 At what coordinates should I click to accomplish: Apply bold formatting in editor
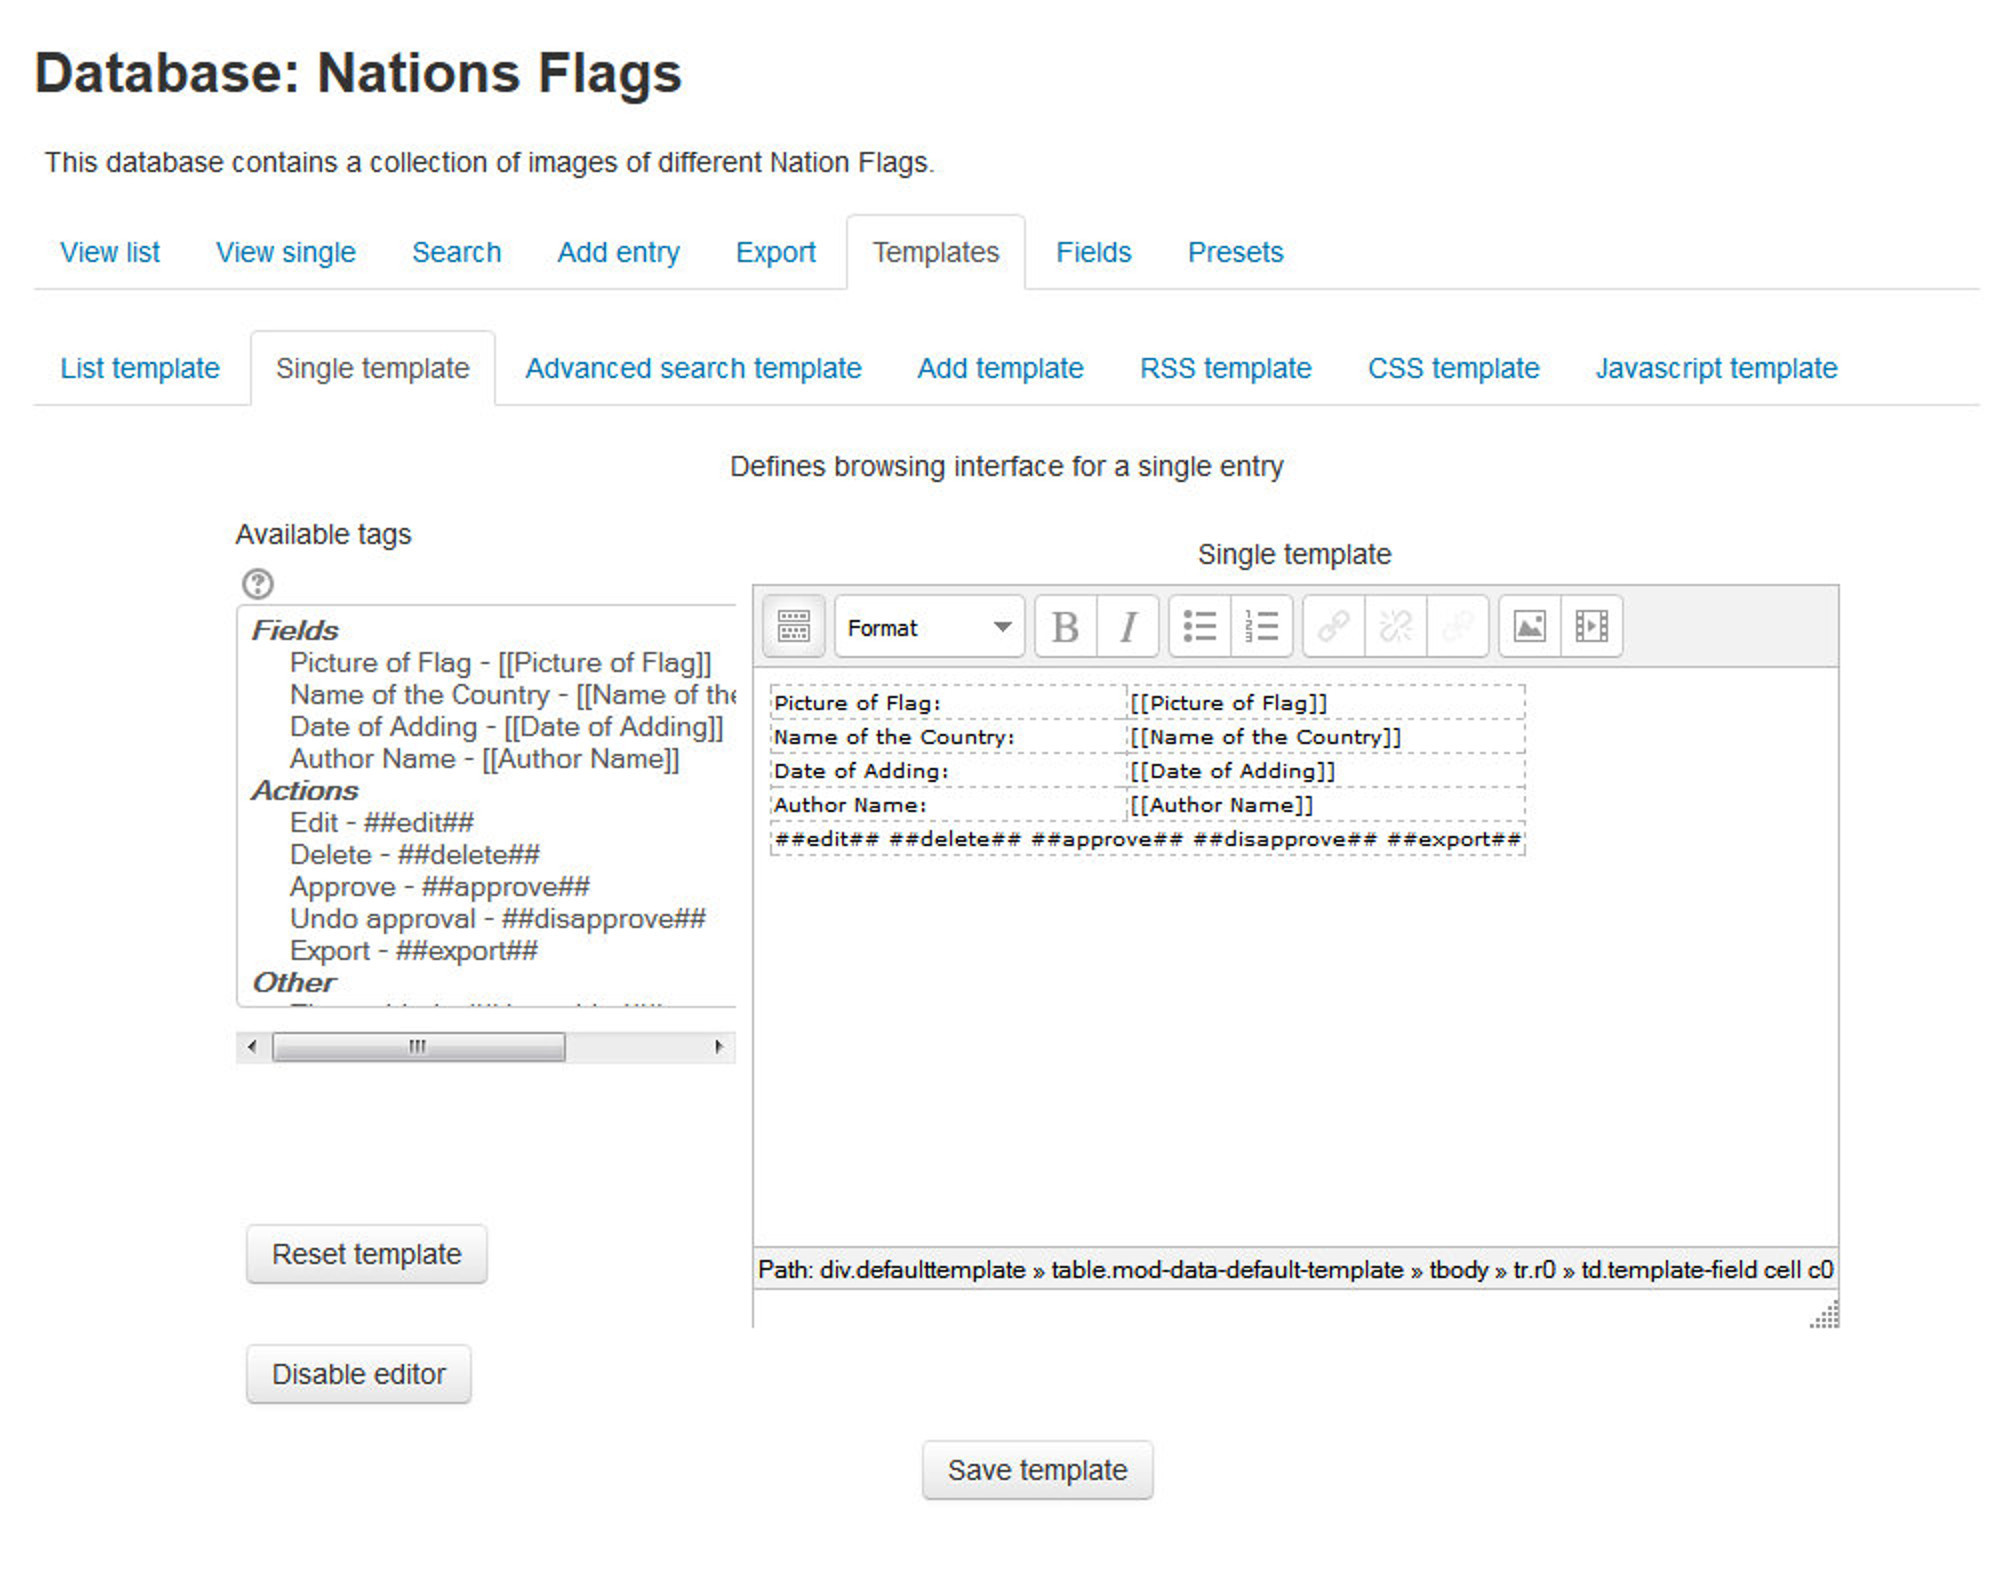tap(1065, 627)
